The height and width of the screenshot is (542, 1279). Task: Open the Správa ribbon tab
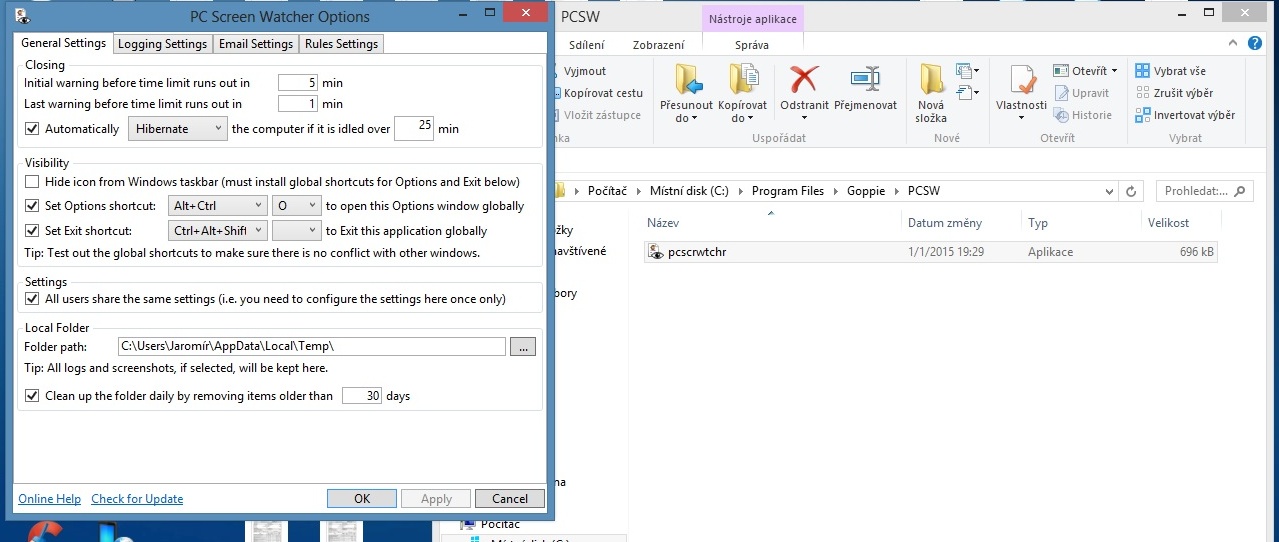[x=752, y=45]
